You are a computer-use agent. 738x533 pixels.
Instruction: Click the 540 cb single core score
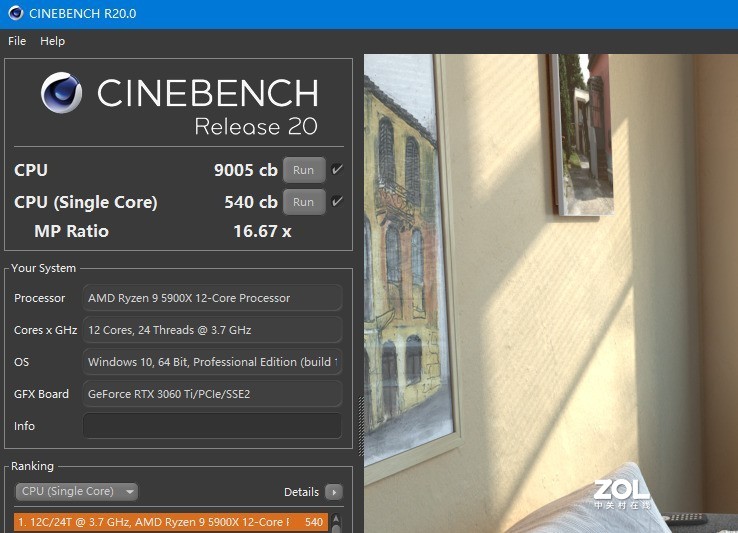click(x=251, y=202)
